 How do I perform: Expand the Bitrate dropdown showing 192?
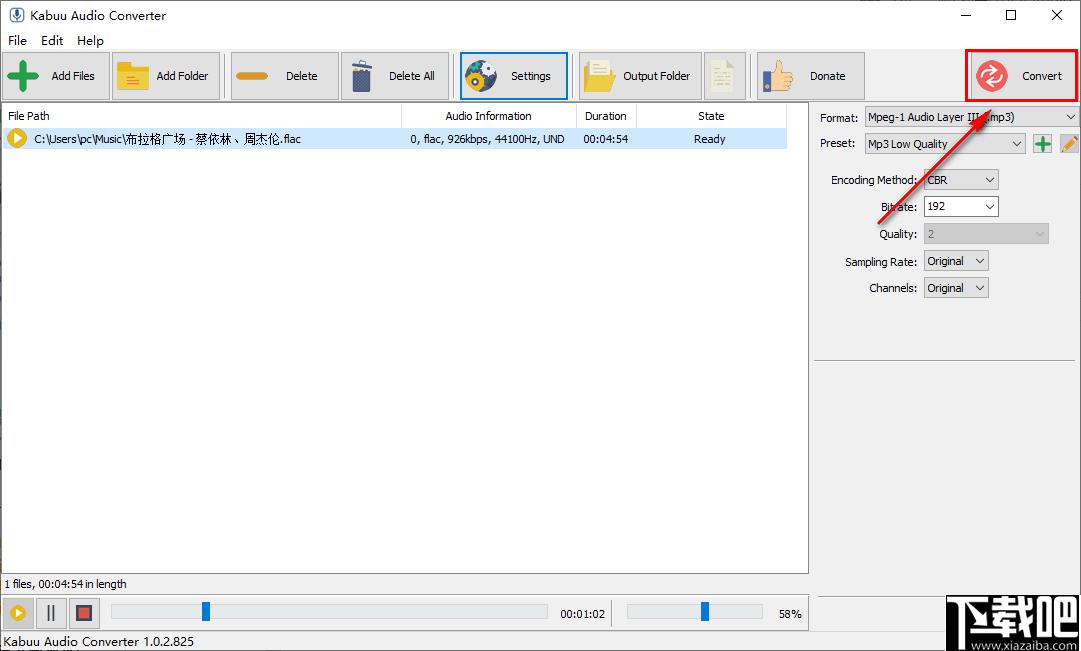(961, 206)
